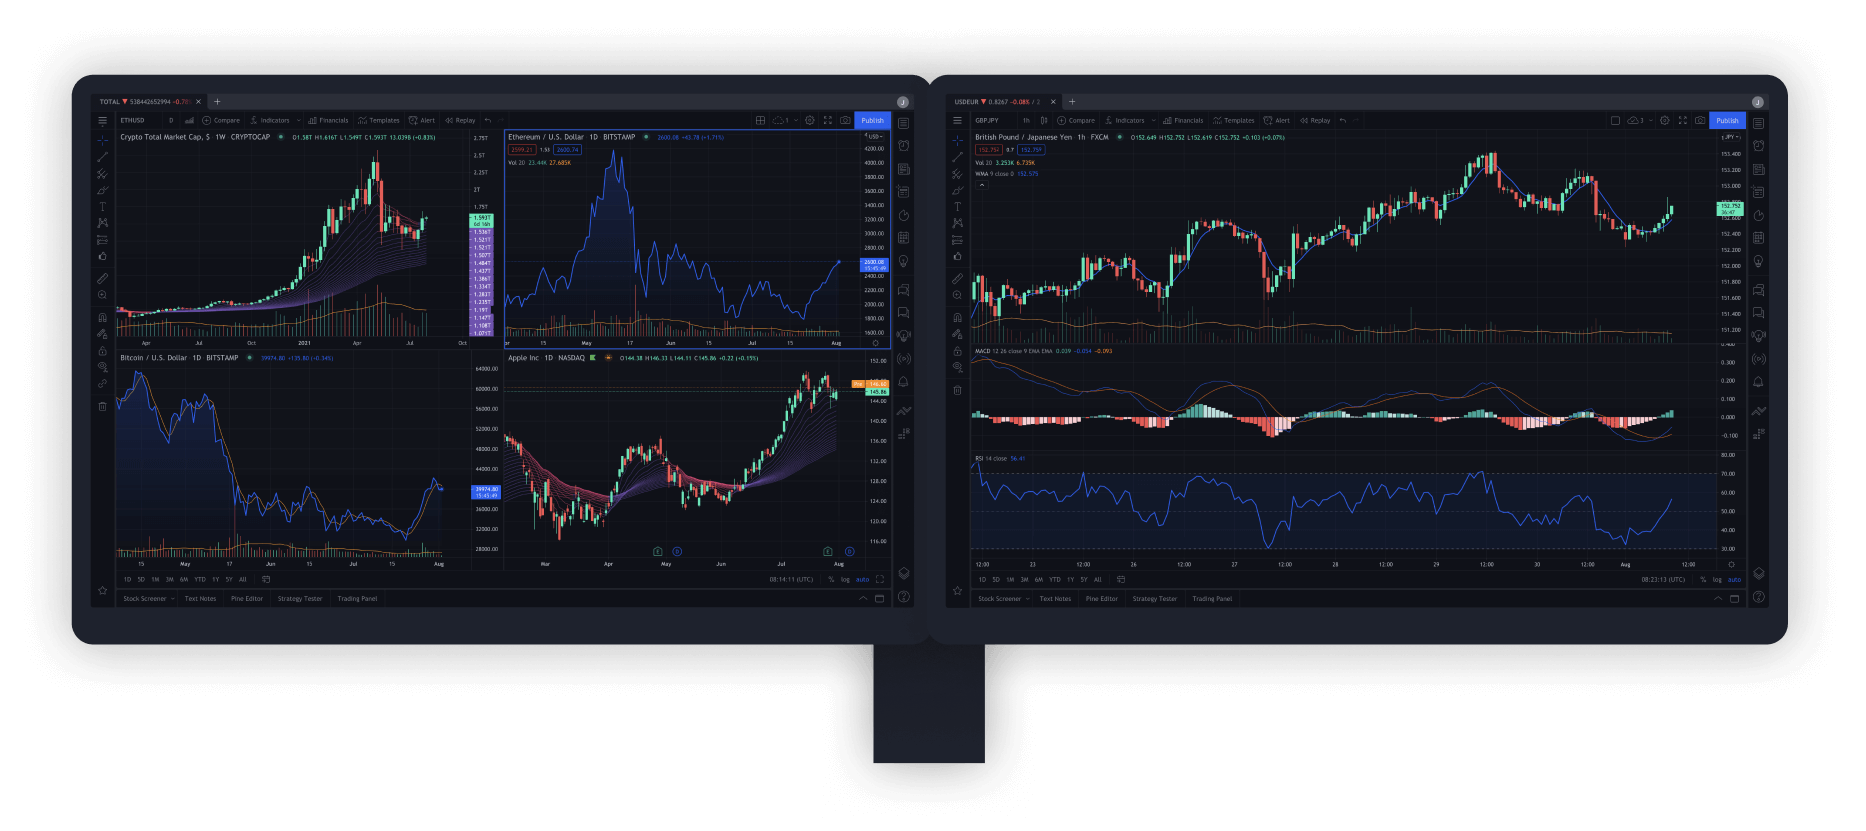Choose the measure ruler tool, left monitor
This screenshot has width=1866, height=831.
(x=102, y=278)
